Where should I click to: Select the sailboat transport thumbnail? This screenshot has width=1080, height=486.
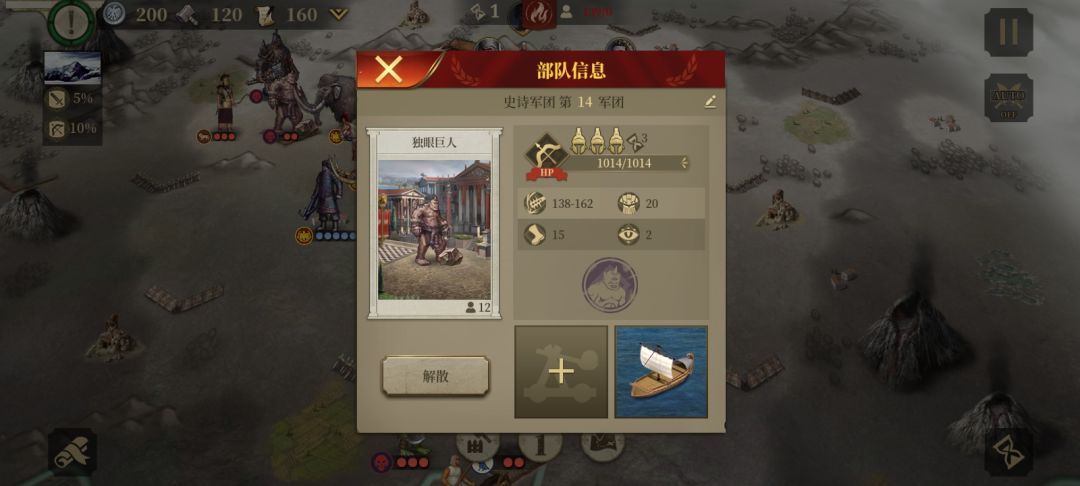(661, 372)
